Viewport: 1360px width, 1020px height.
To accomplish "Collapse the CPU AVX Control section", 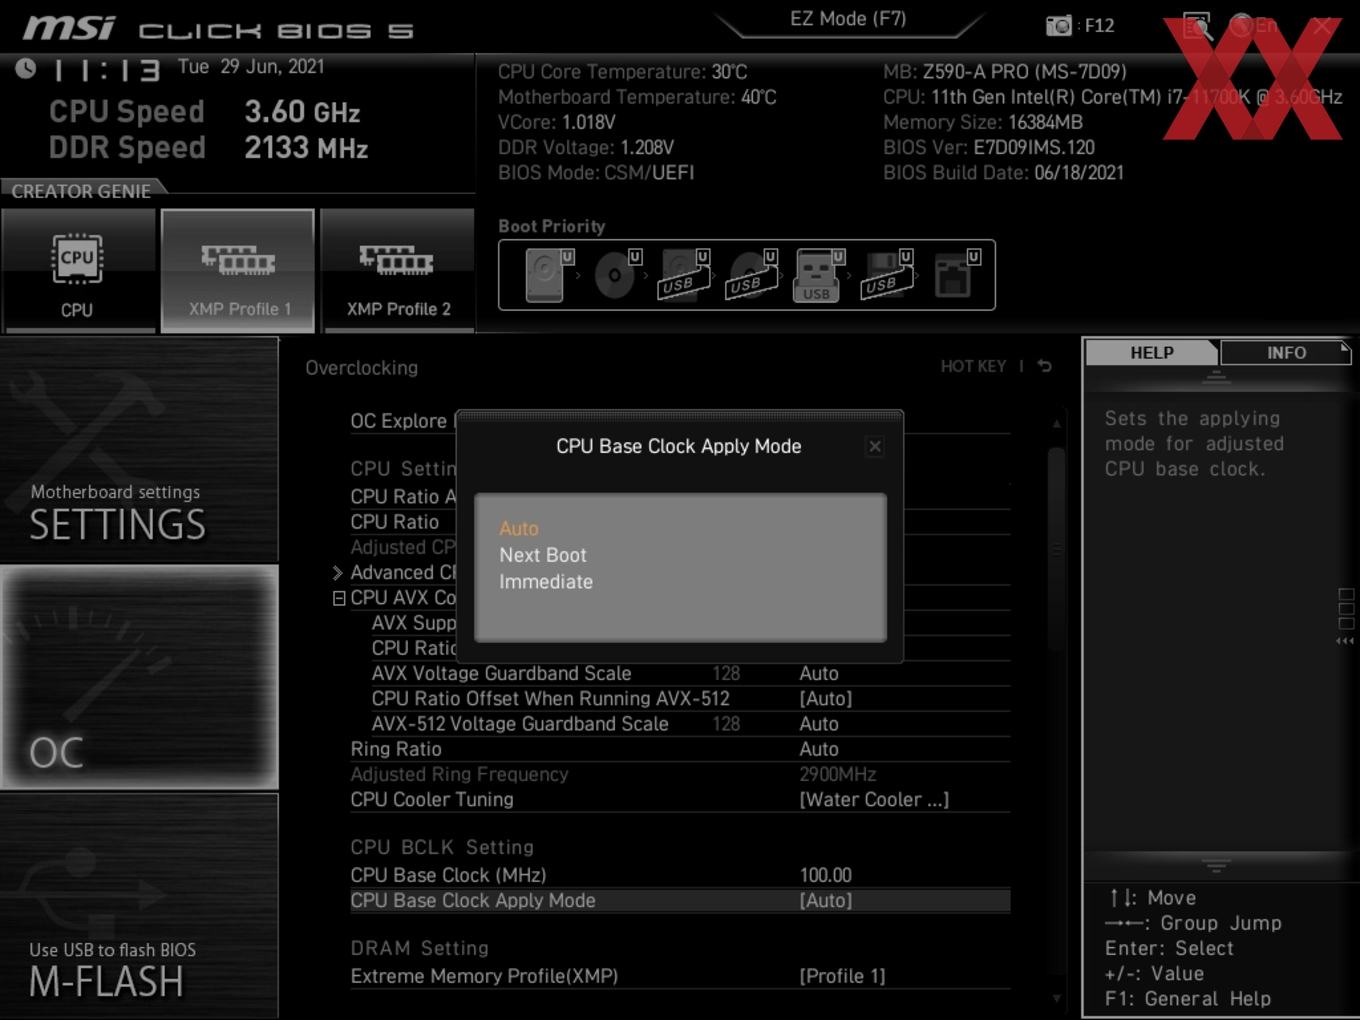I will [339, 598].
